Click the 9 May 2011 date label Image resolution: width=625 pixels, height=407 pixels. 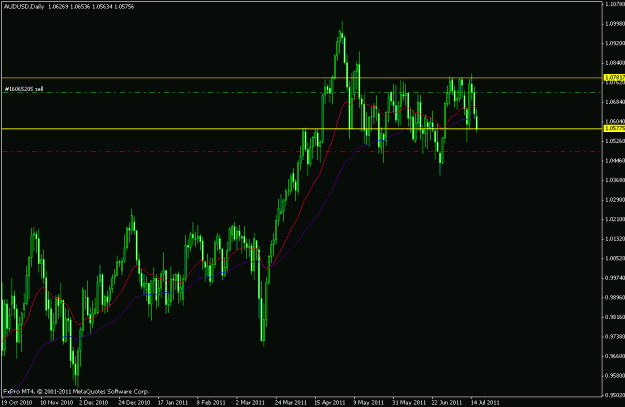[x=368, y=402]
